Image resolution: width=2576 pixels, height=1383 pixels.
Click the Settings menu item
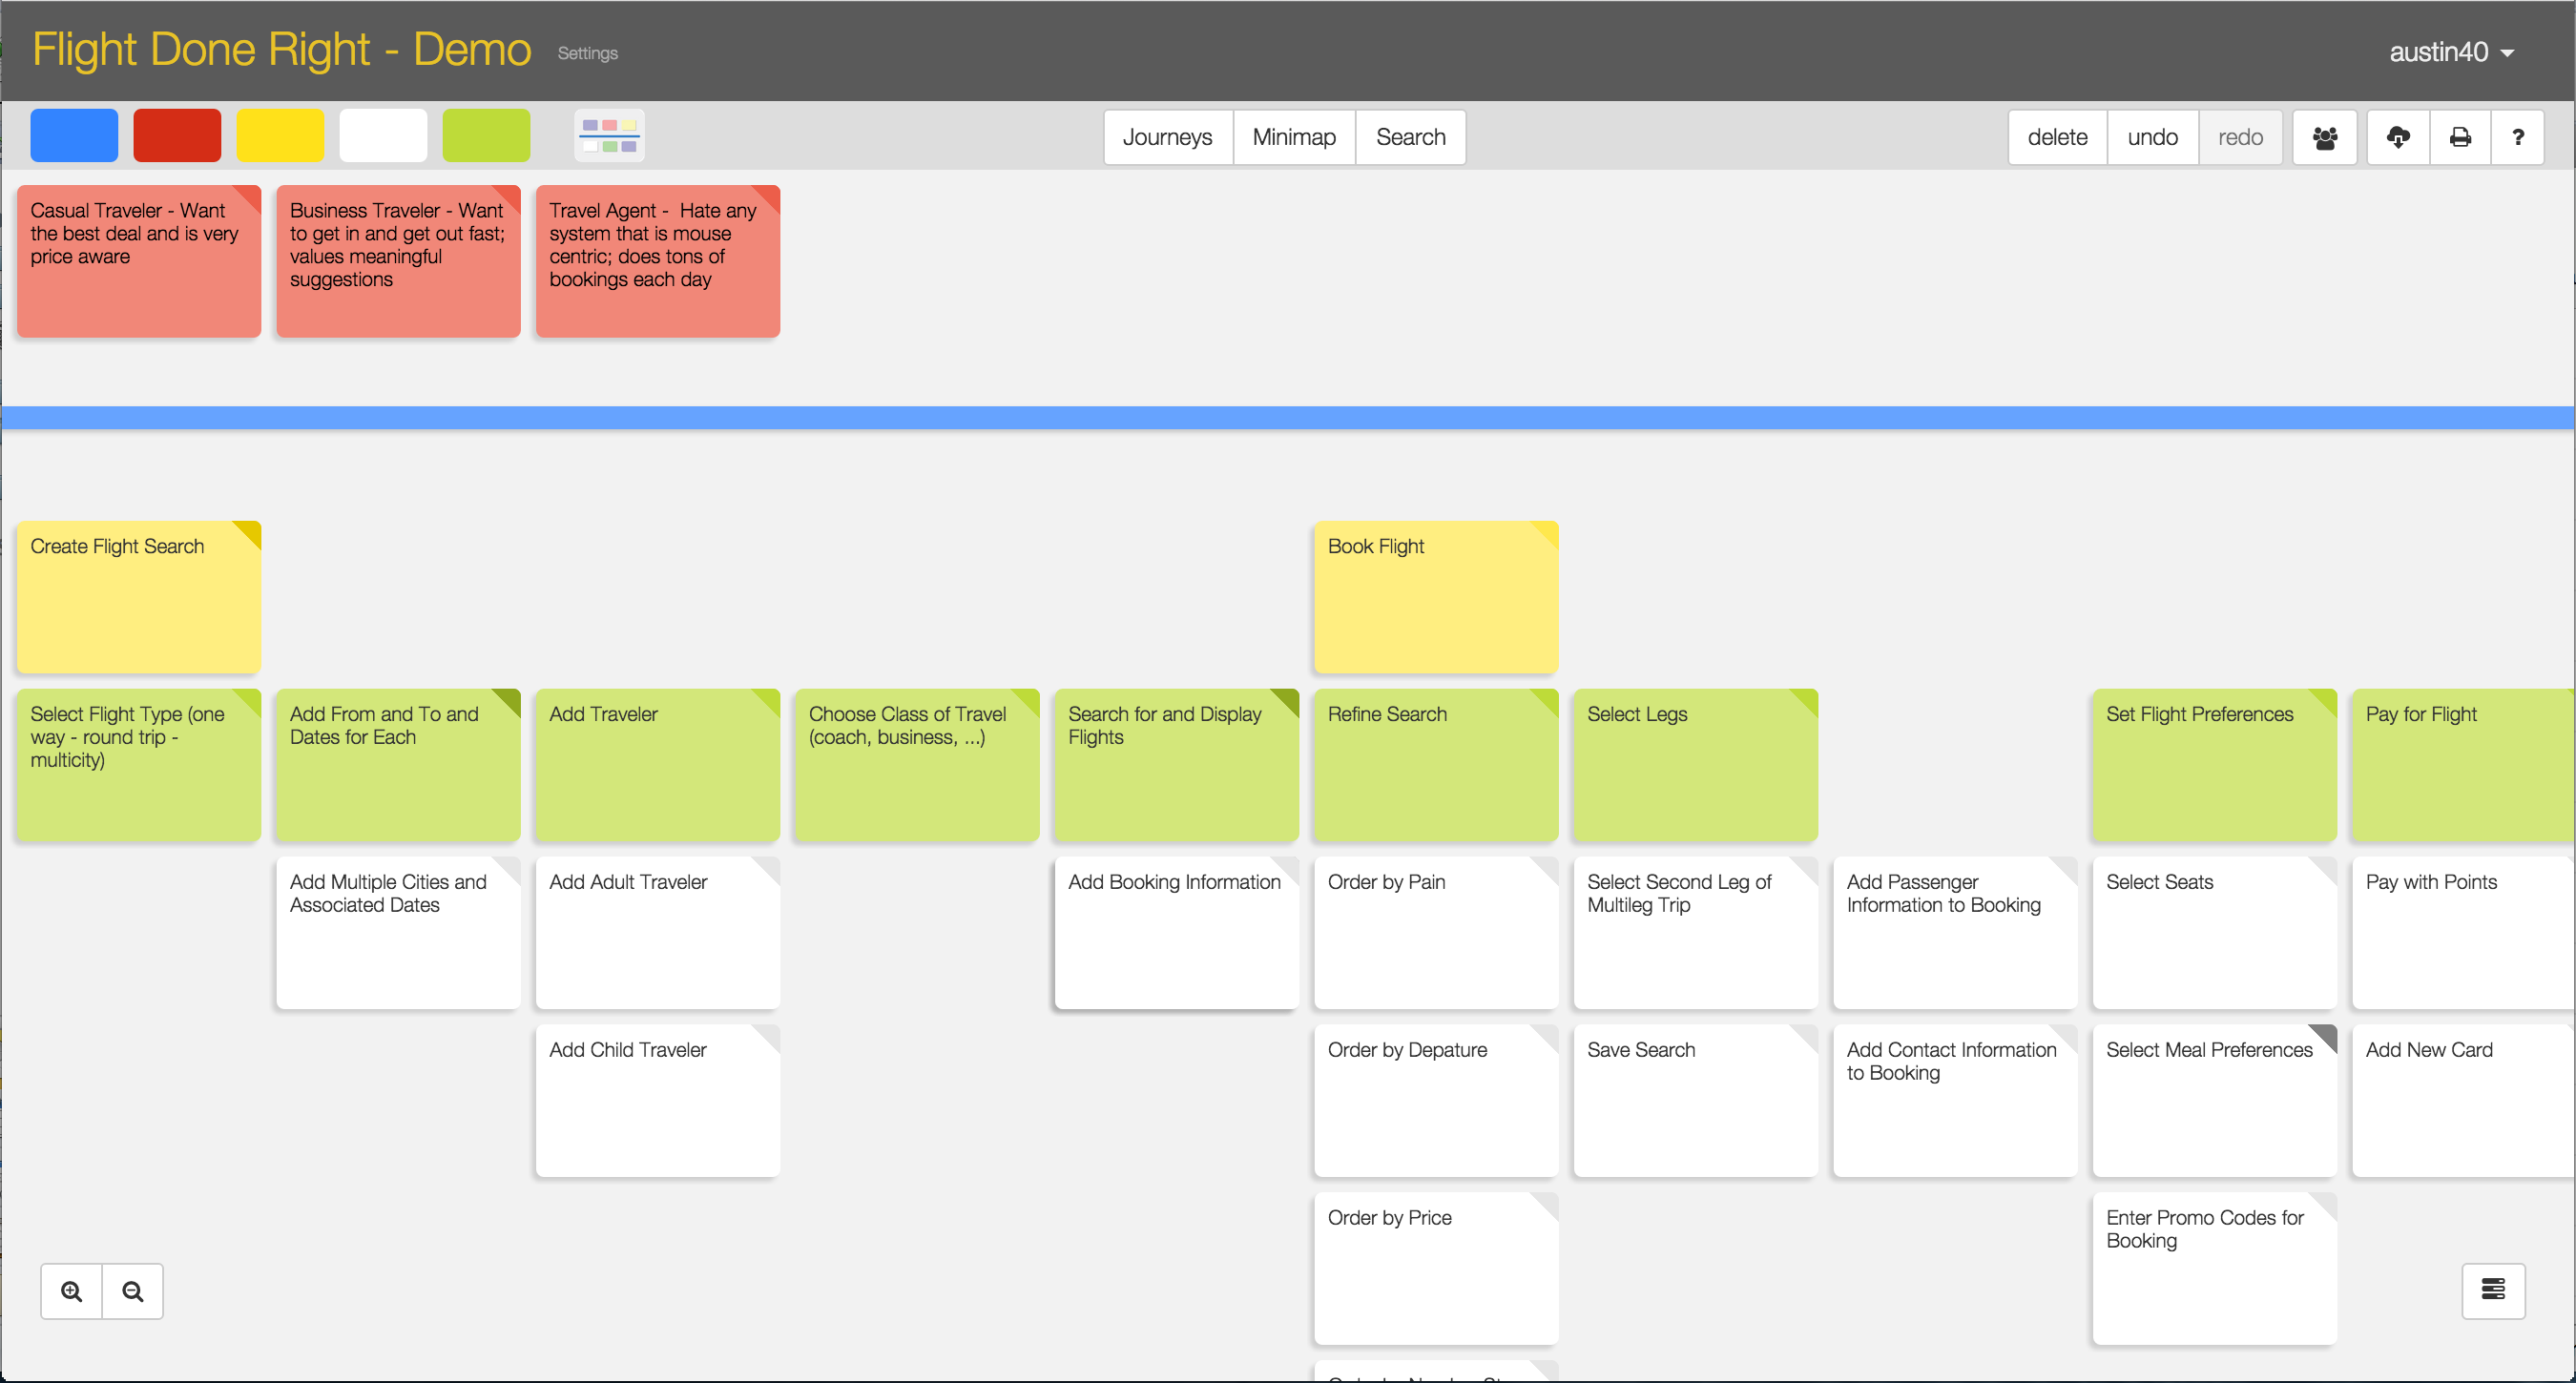tap(588, 52)
